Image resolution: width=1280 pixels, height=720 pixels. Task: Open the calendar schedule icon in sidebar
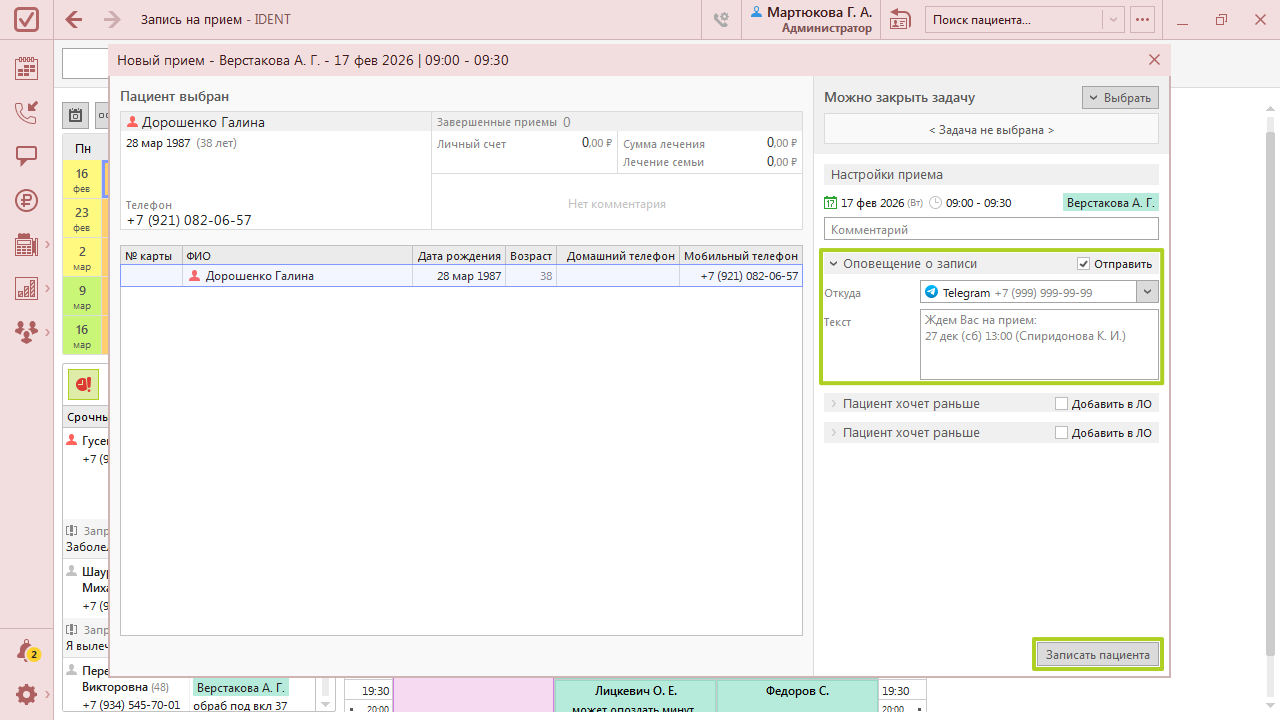tap(27, 68)
